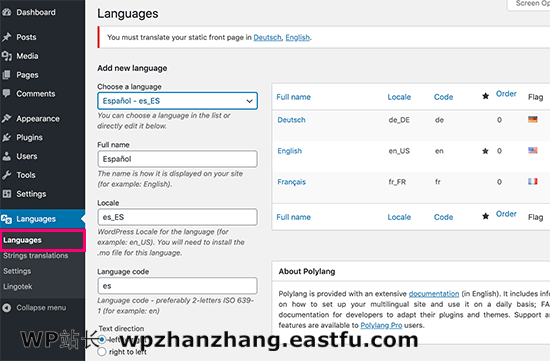Open Comments menu item
The height and width of the screenshot is (361, 550).
pos(36,94)
